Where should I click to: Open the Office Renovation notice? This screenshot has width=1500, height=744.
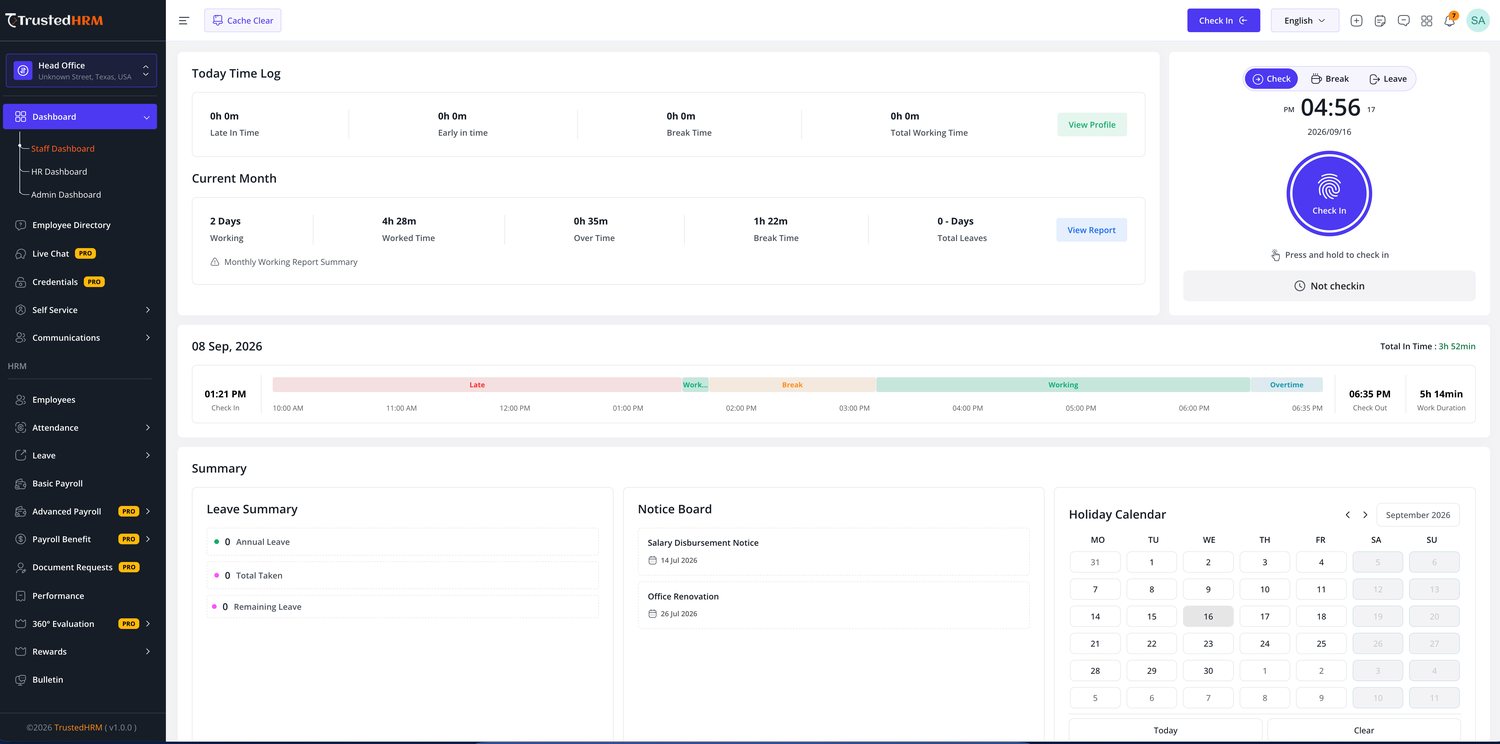point(833,605)
